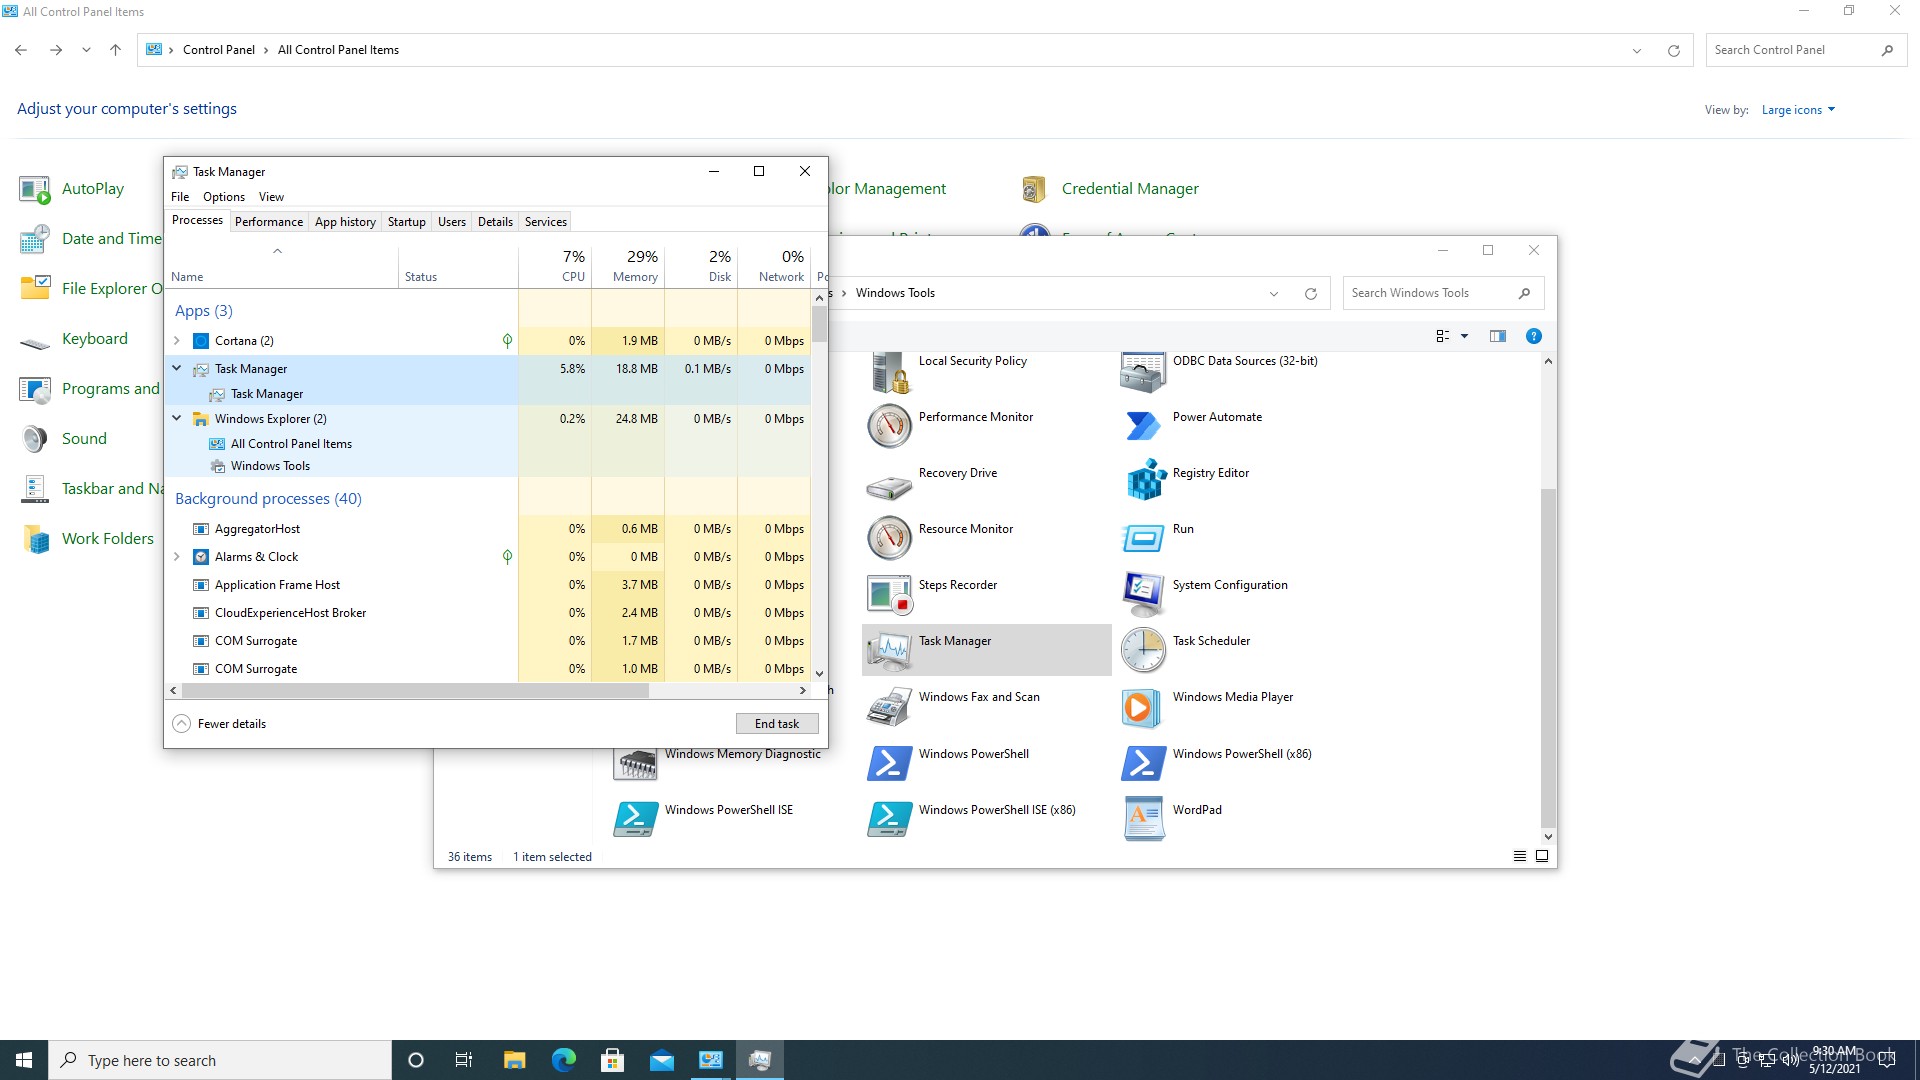The width and height of the screenshot is (1920, 1080).
Task: Open recent locations dropdown in Control Panel
Action: click(x=86, y=50)
